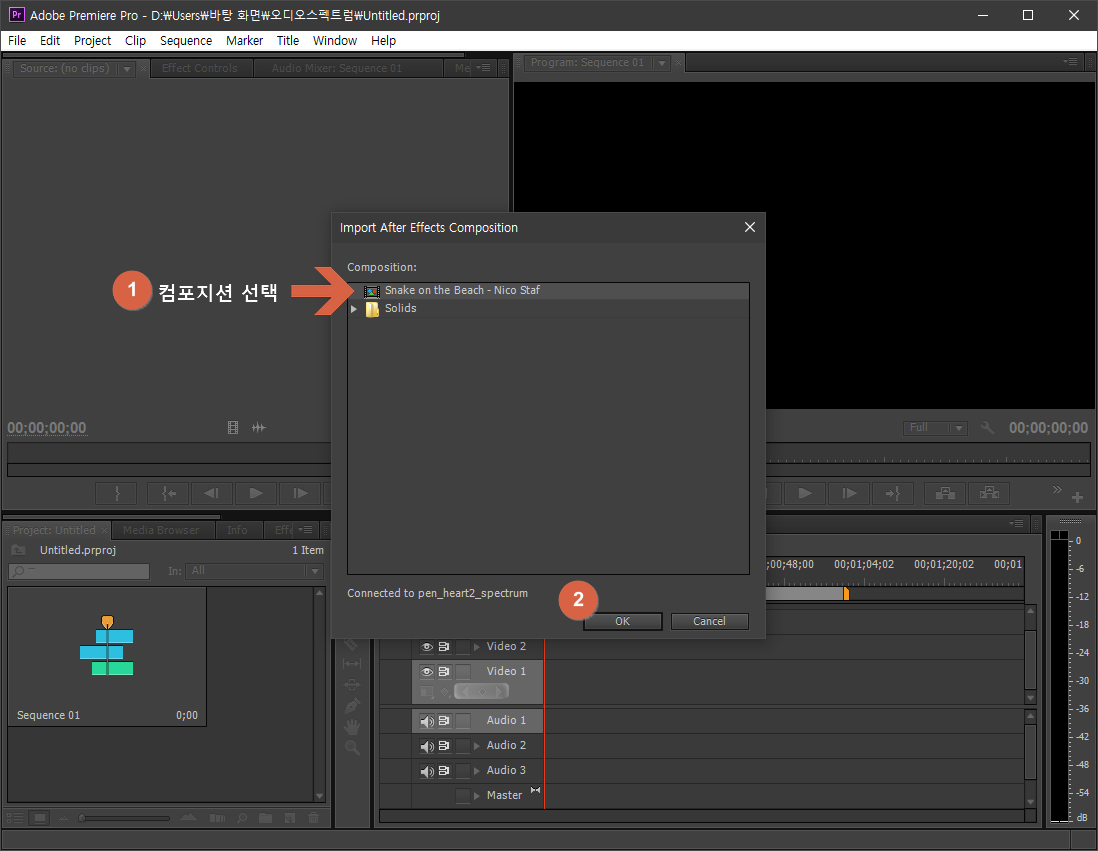This screenshot has height=851, width=1098.
Task: Switch Project panel to List view
Action: tap(15, 817)
